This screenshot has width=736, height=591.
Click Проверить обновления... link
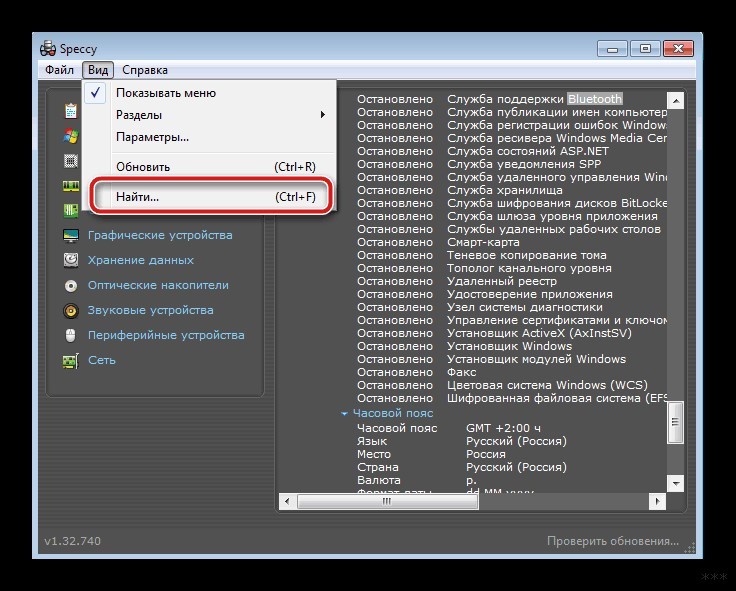(x=613, y=541)
